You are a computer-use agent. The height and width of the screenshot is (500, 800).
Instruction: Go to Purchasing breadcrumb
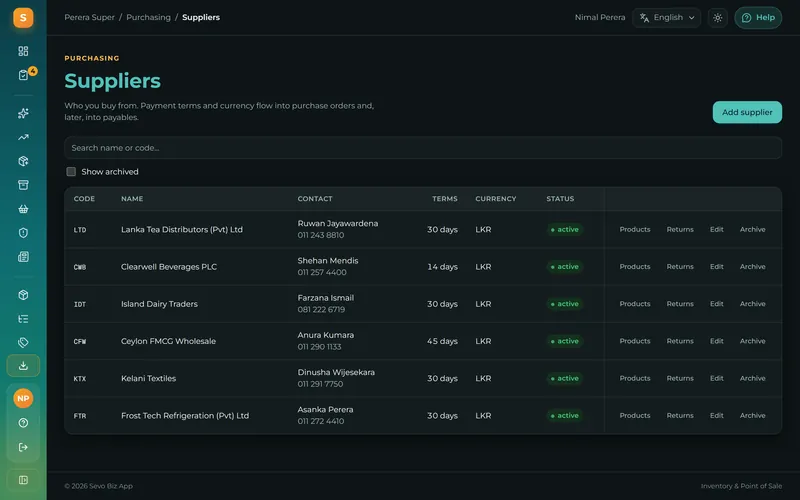coord(148,17)
